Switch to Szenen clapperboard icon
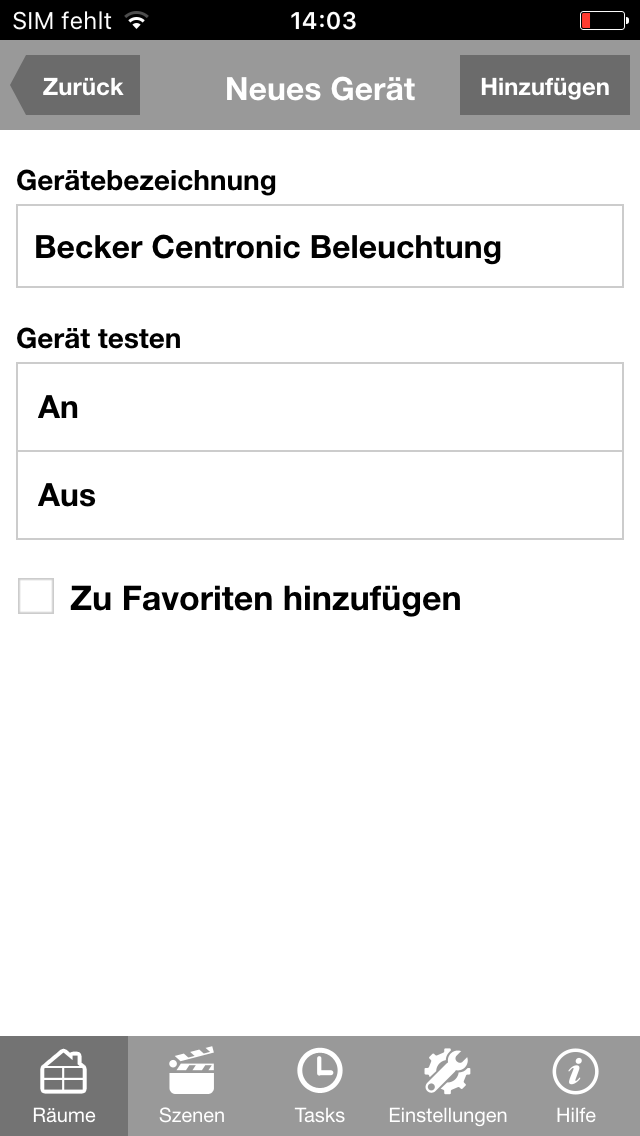The height and width of the screenshot is (1136, 640). click(191, 1074)
